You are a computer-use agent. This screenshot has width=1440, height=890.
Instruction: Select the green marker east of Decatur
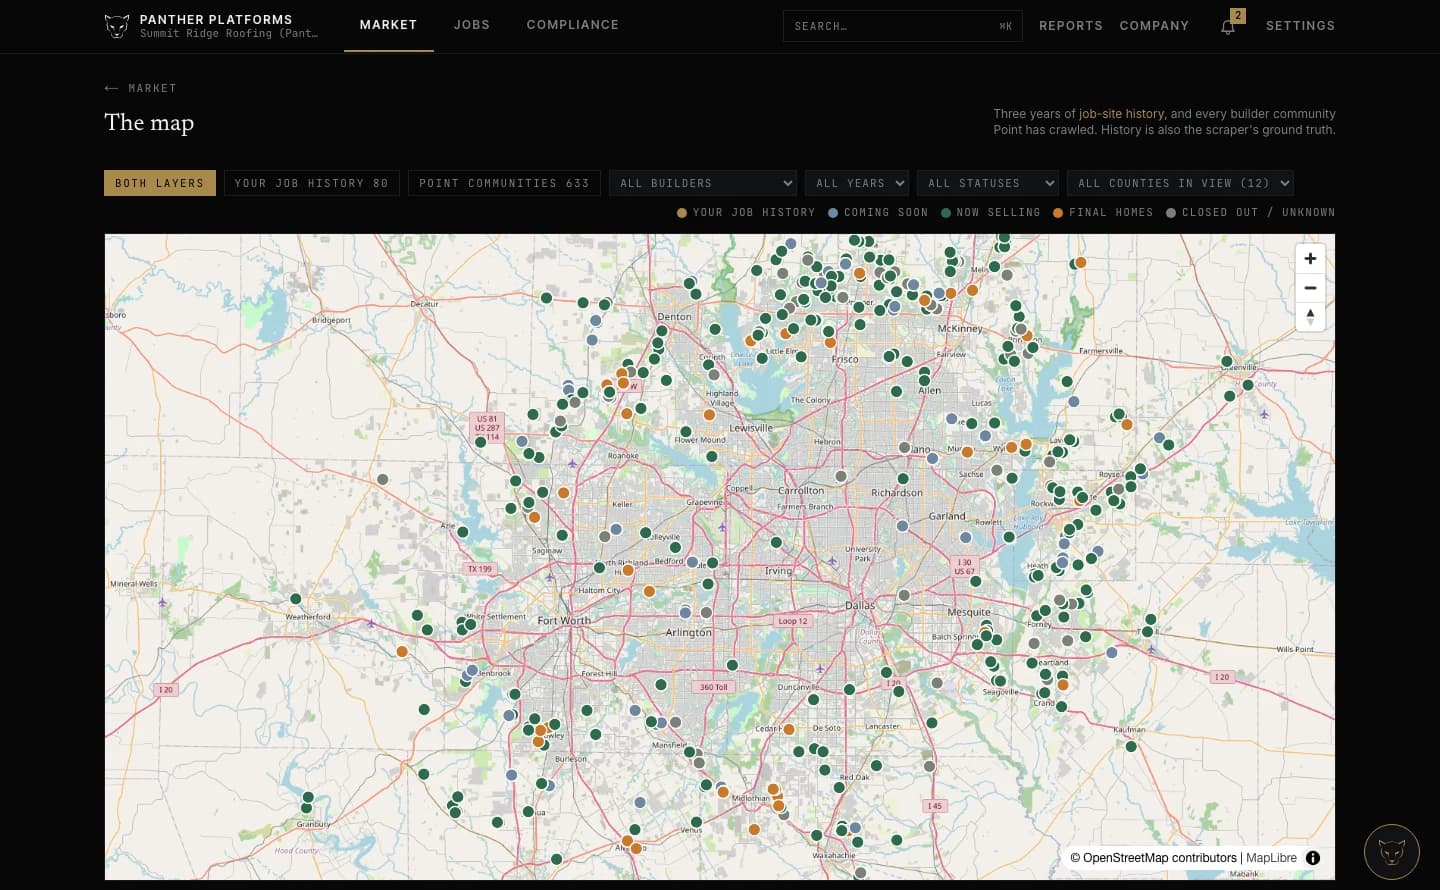tap(546, 298)
